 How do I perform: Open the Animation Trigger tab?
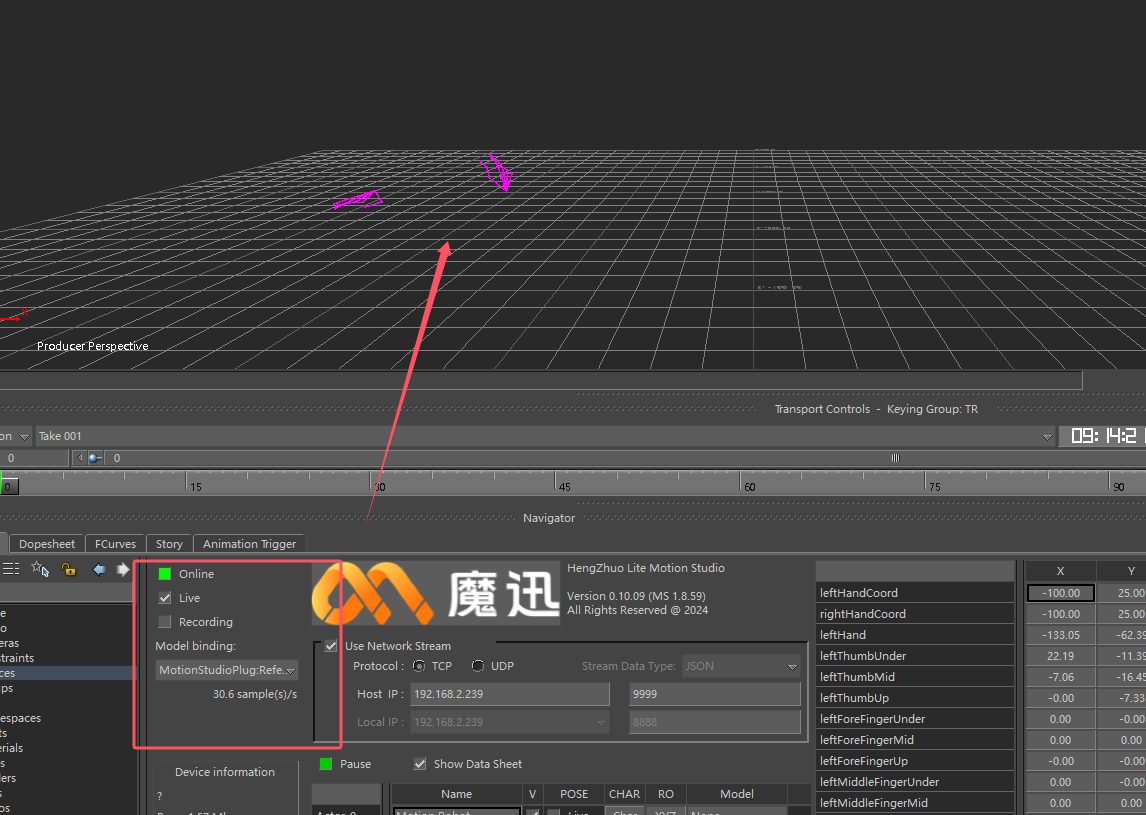click(249, 544)
